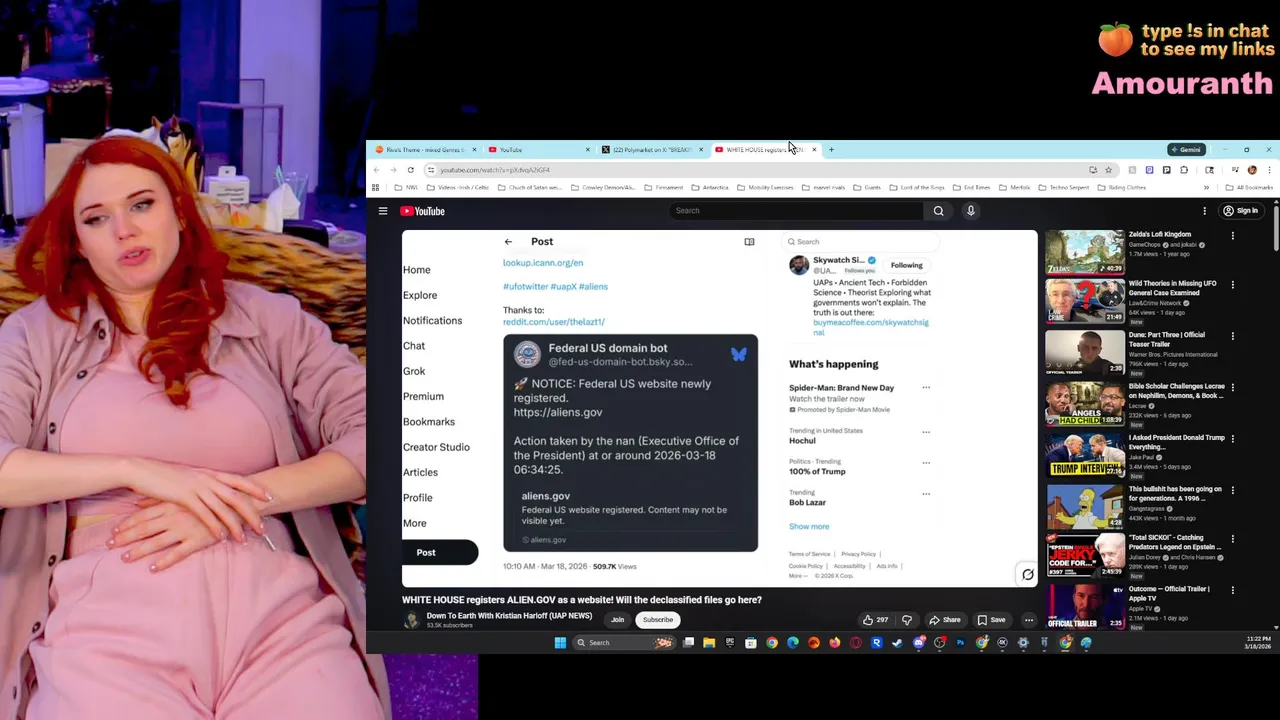The width and height of the screenshot is (1280, 720).
Task: Join the channel membership
Action: click(617, 620)
